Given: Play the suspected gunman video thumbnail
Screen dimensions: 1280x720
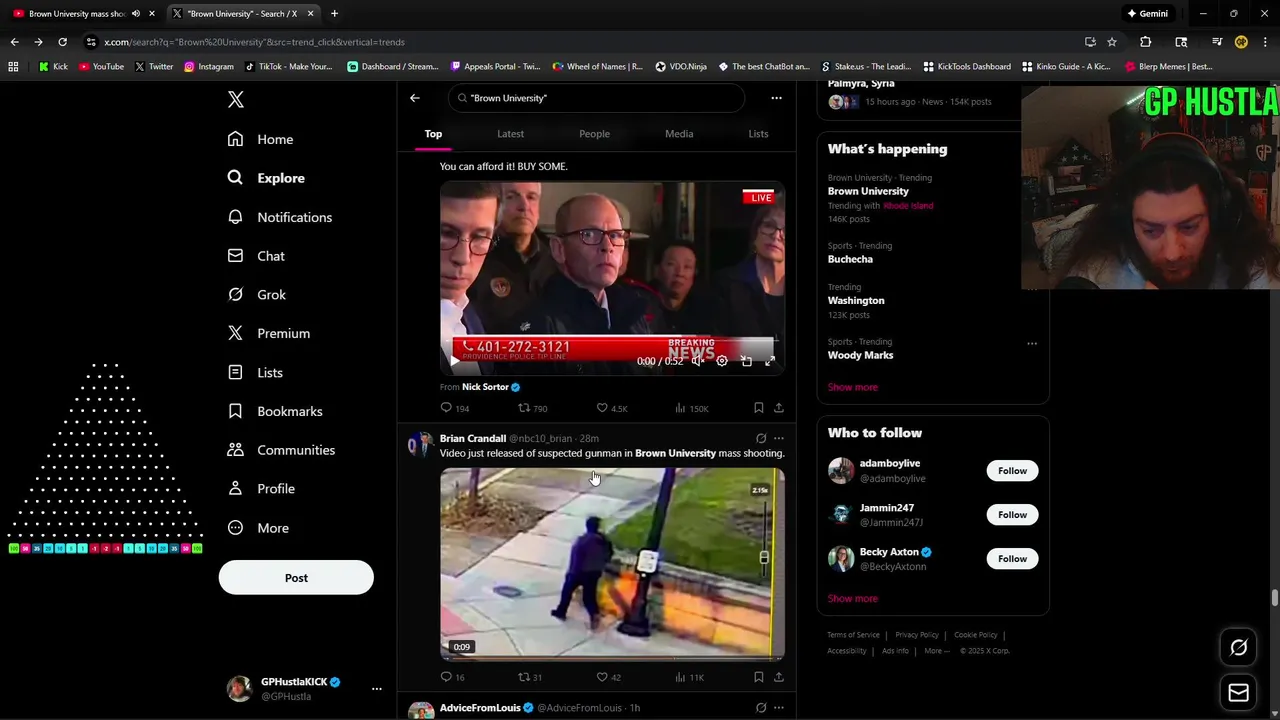Looking at the screenshot, I should 612,563.
